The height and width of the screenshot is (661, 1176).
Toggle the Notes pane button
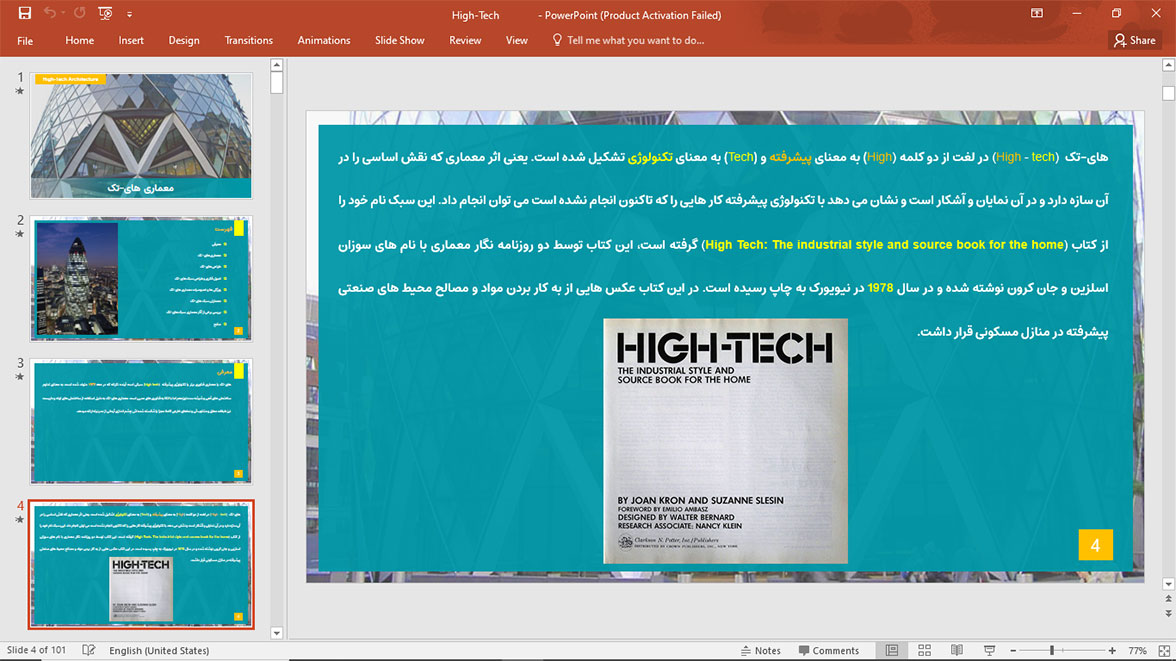coord(760,650)
